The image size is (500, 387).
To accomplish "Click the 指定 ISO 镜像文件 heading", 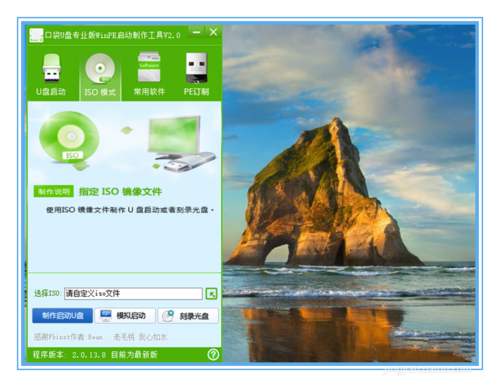I will 120,192.
